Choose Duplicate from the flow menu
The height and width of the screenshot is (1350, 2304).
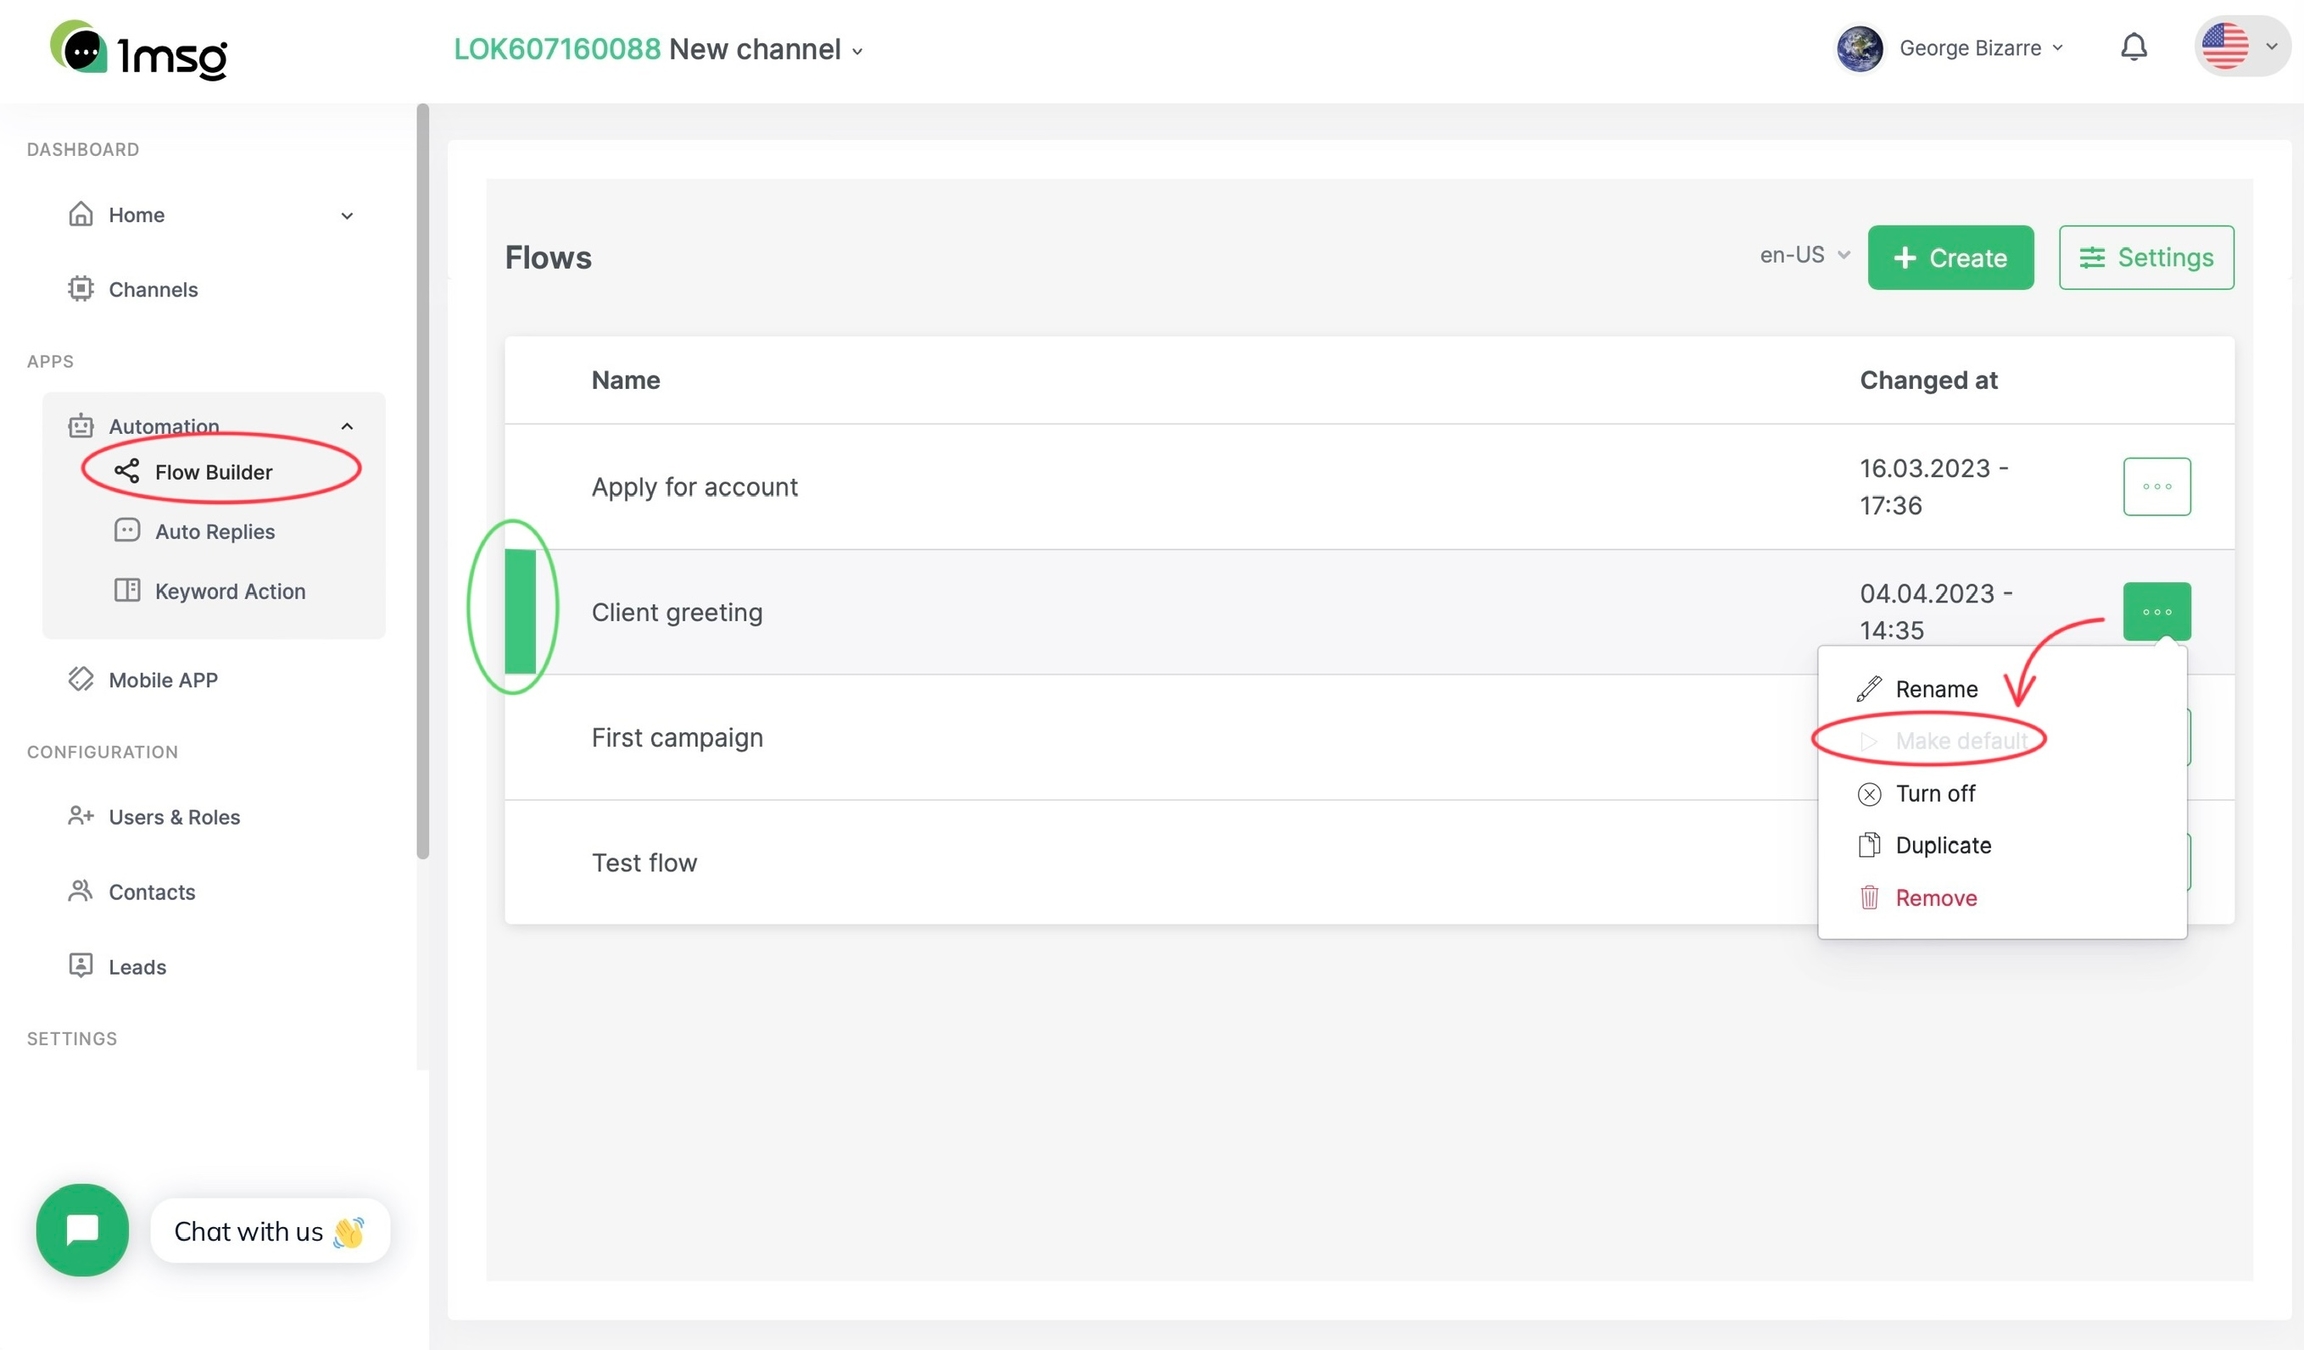[1942, 845]
